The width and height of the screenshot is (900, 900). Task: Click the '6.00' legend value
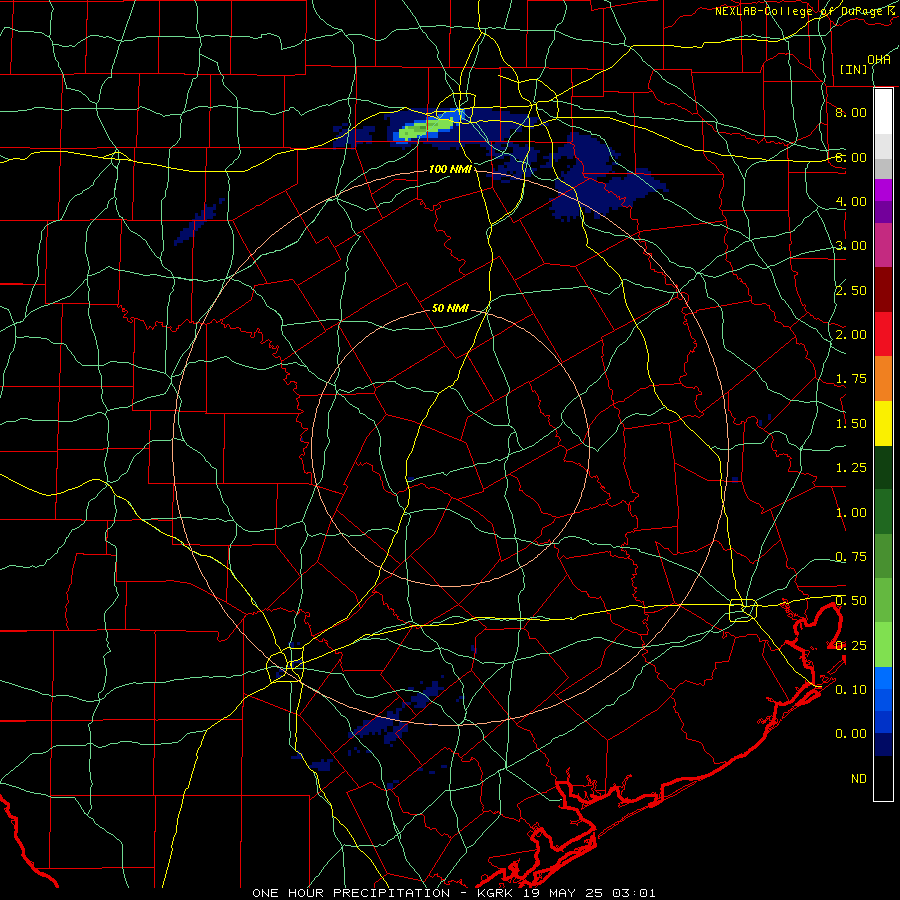851,157
